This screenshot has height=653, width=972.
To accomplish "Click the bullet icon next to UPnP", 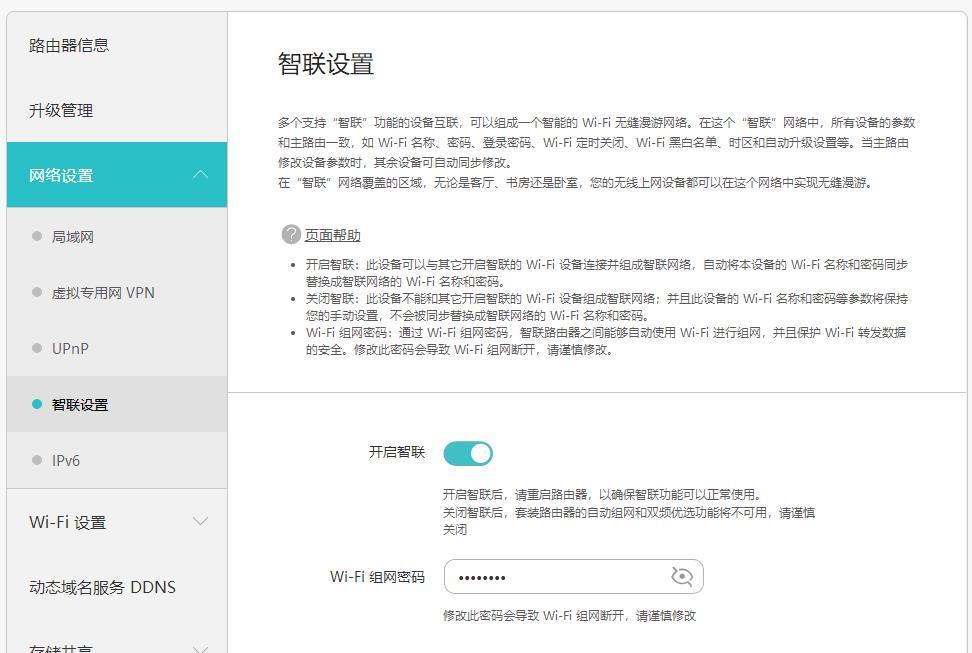I will [x=36, y=349].
